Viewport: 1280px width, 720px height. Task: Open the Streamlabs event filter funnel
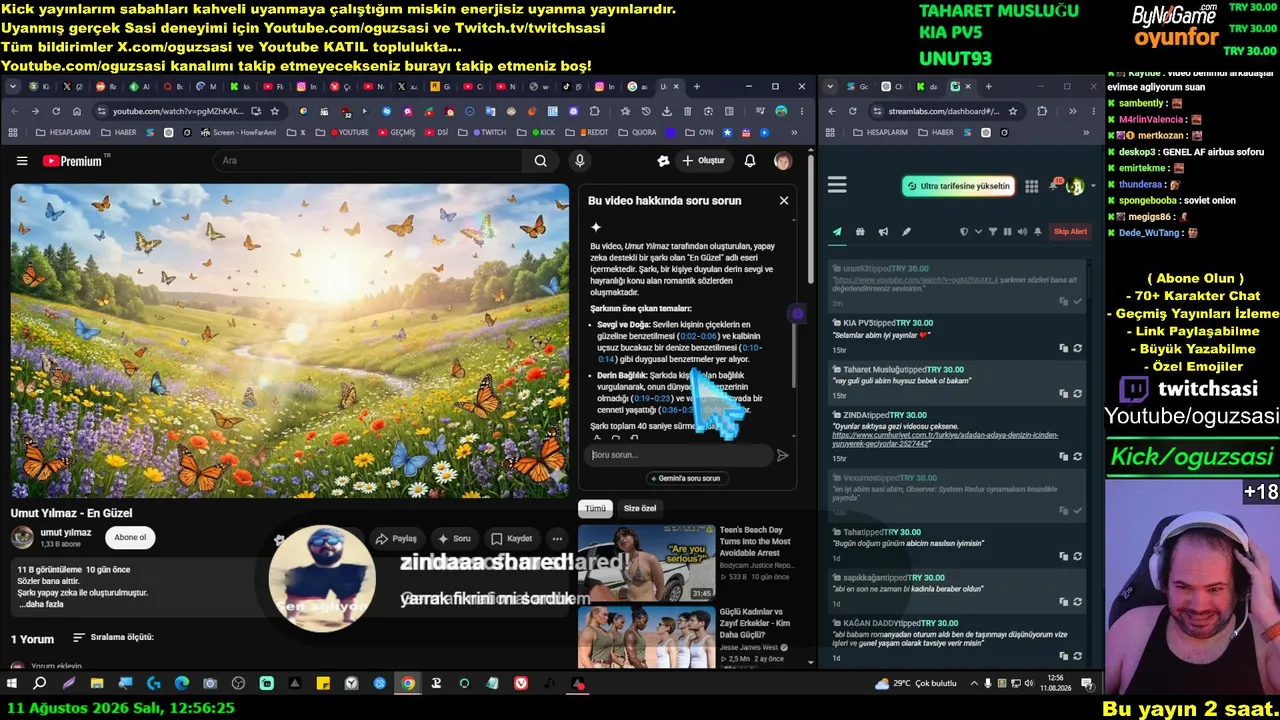(993, 232)
